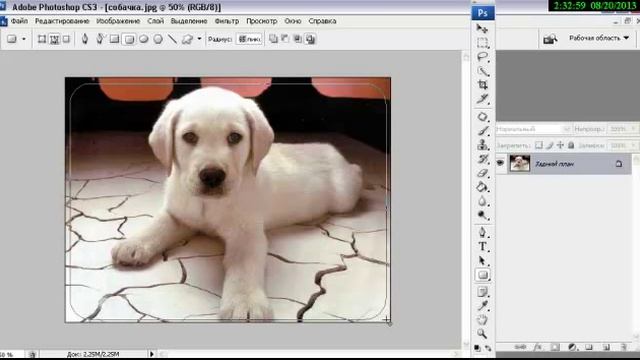Open the Окно menu
The width and height of the screenshot is (640, 360).
point(293,21)
